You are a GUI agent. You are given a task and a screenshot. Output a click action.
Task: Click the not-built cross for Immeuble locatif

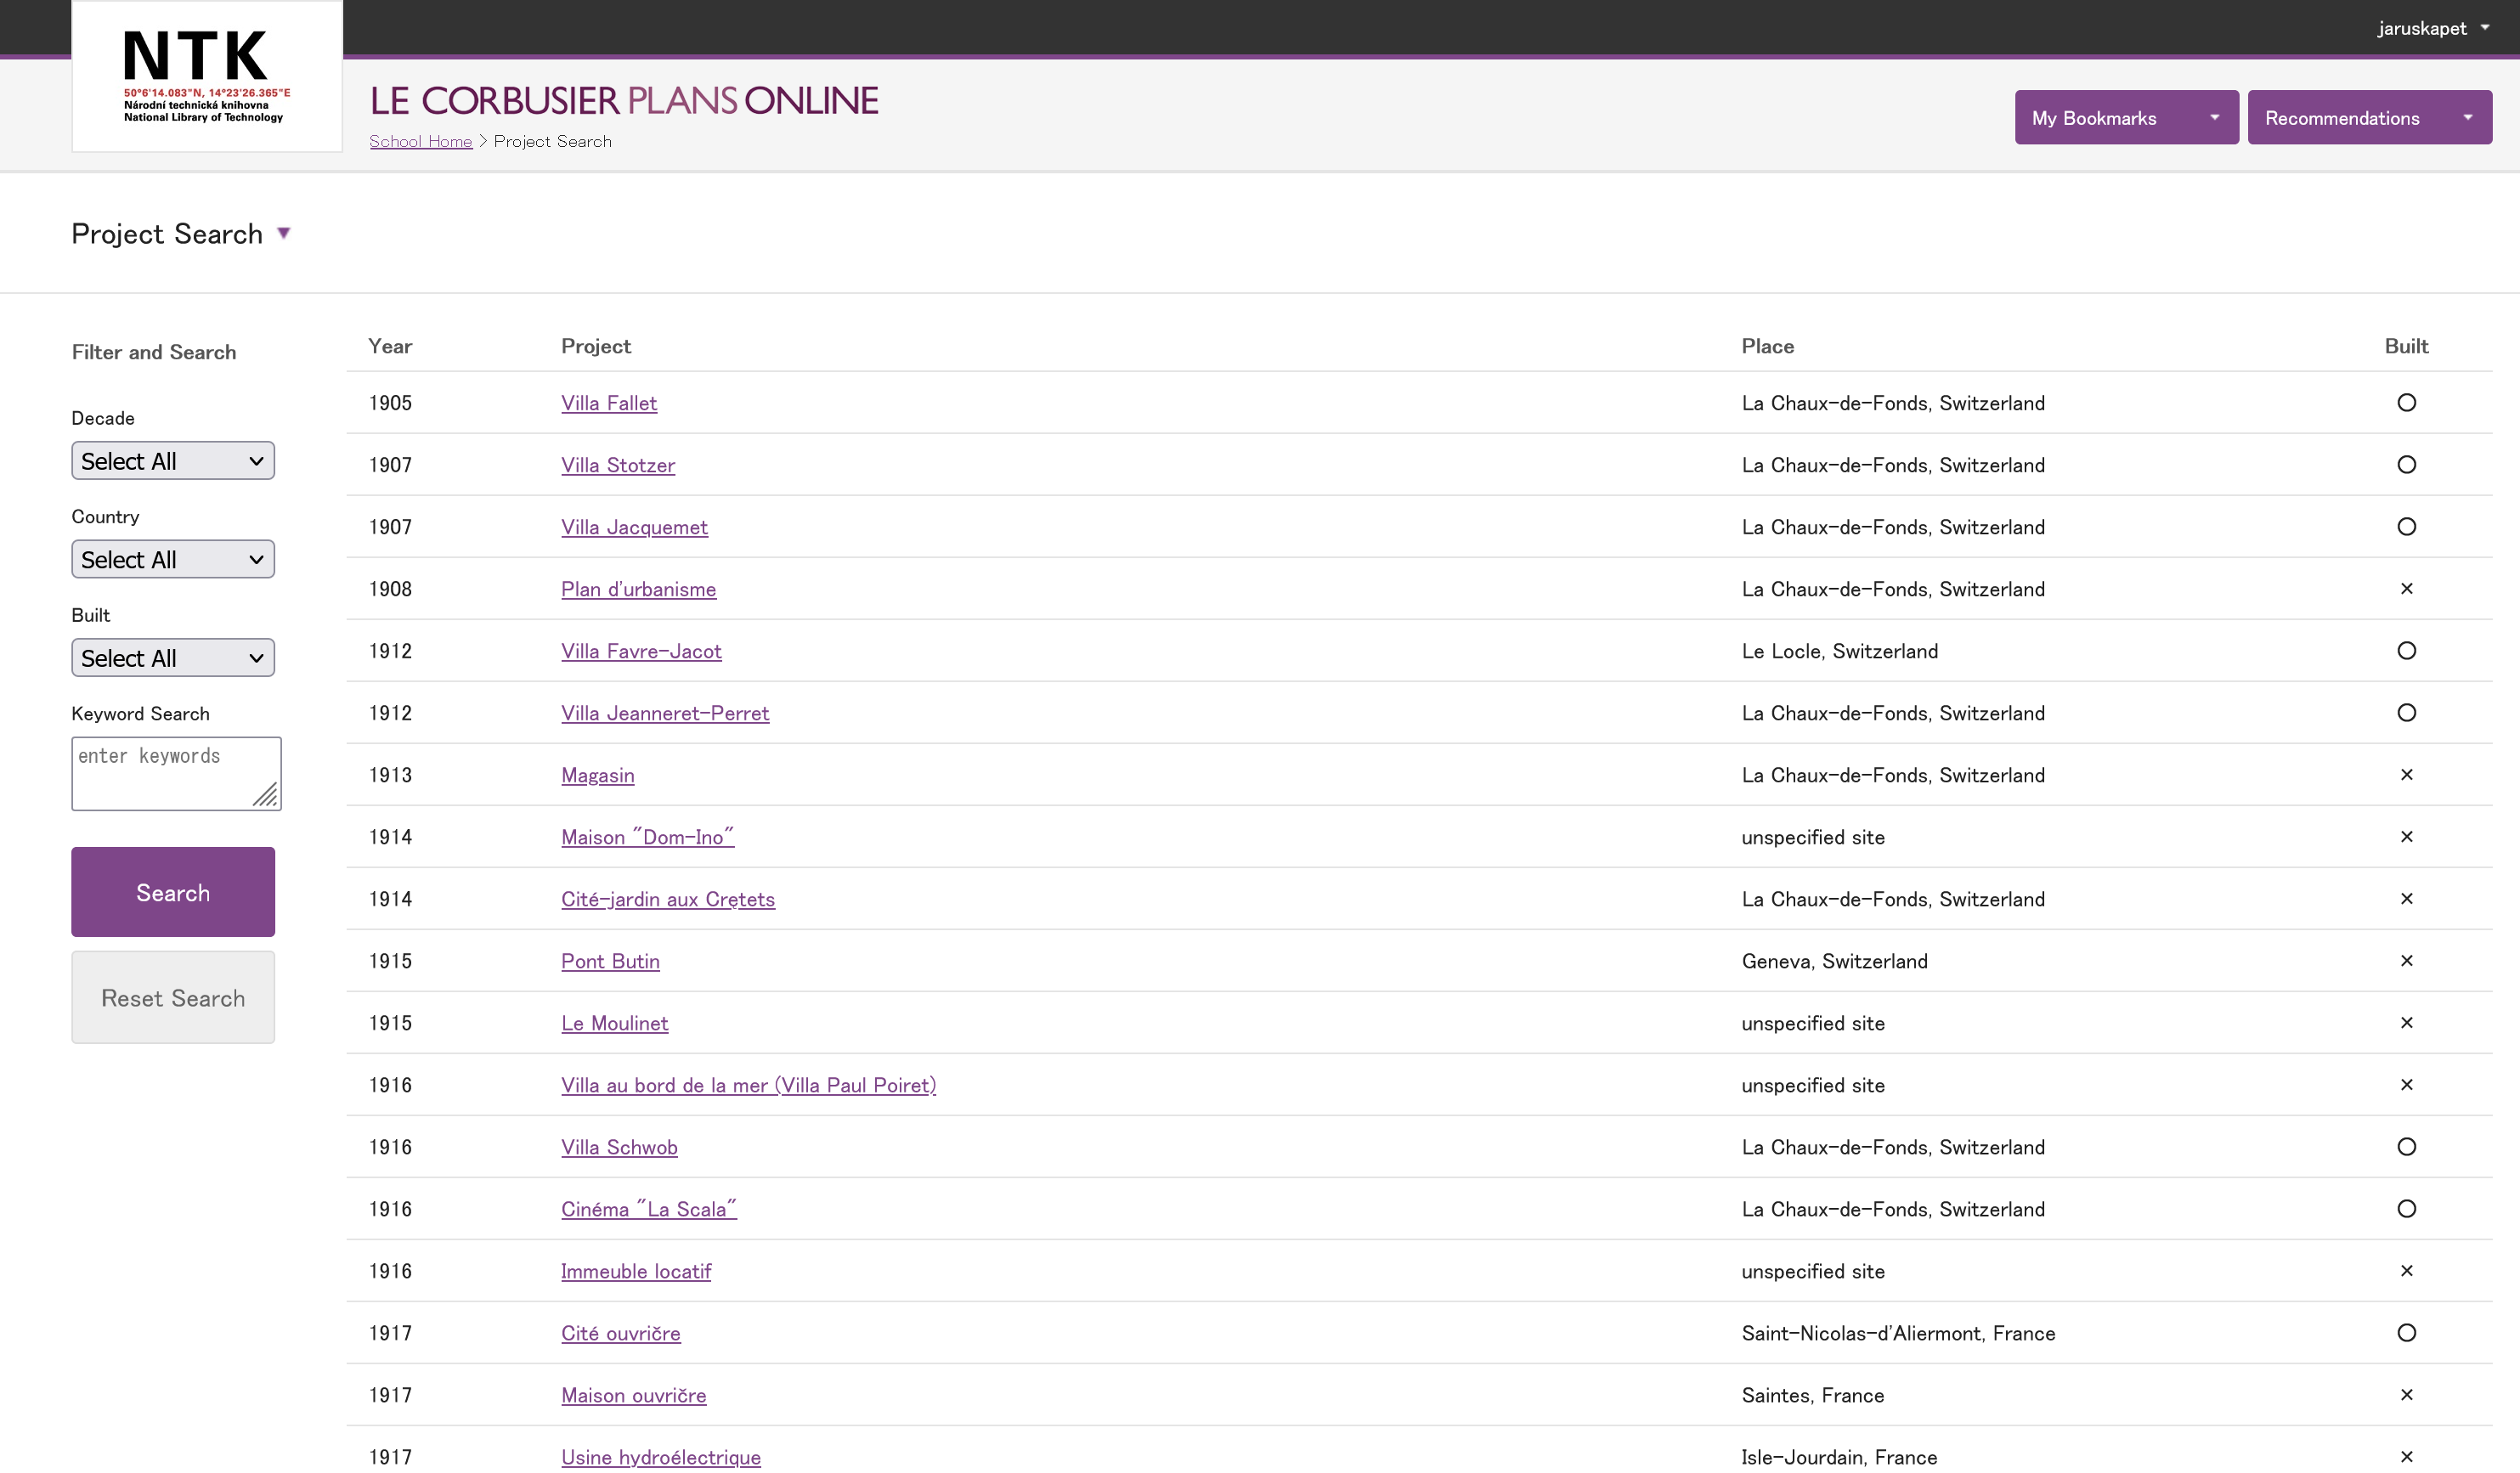pyautogui.click(x=2406, y=1271)
